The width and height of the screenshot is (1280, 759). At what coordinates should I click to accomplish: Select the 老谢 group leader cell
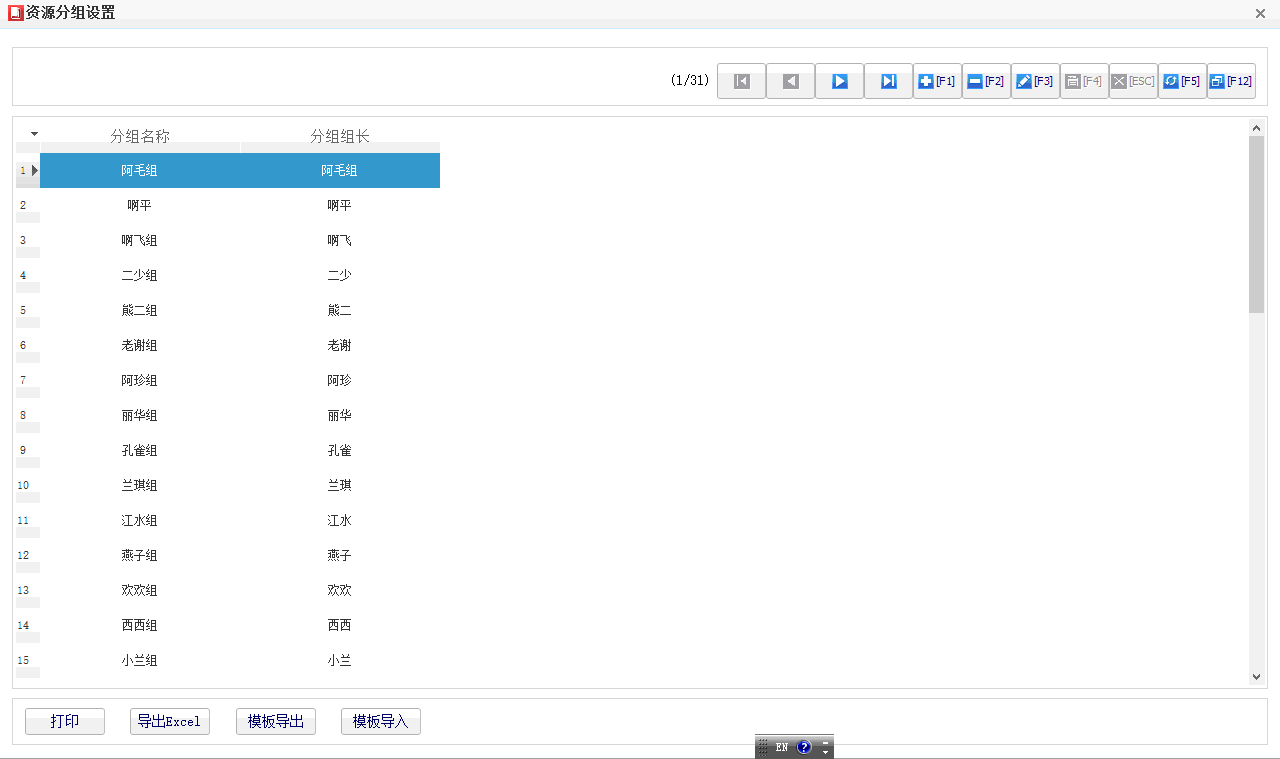pyautogui.click(x=340, y=345)
